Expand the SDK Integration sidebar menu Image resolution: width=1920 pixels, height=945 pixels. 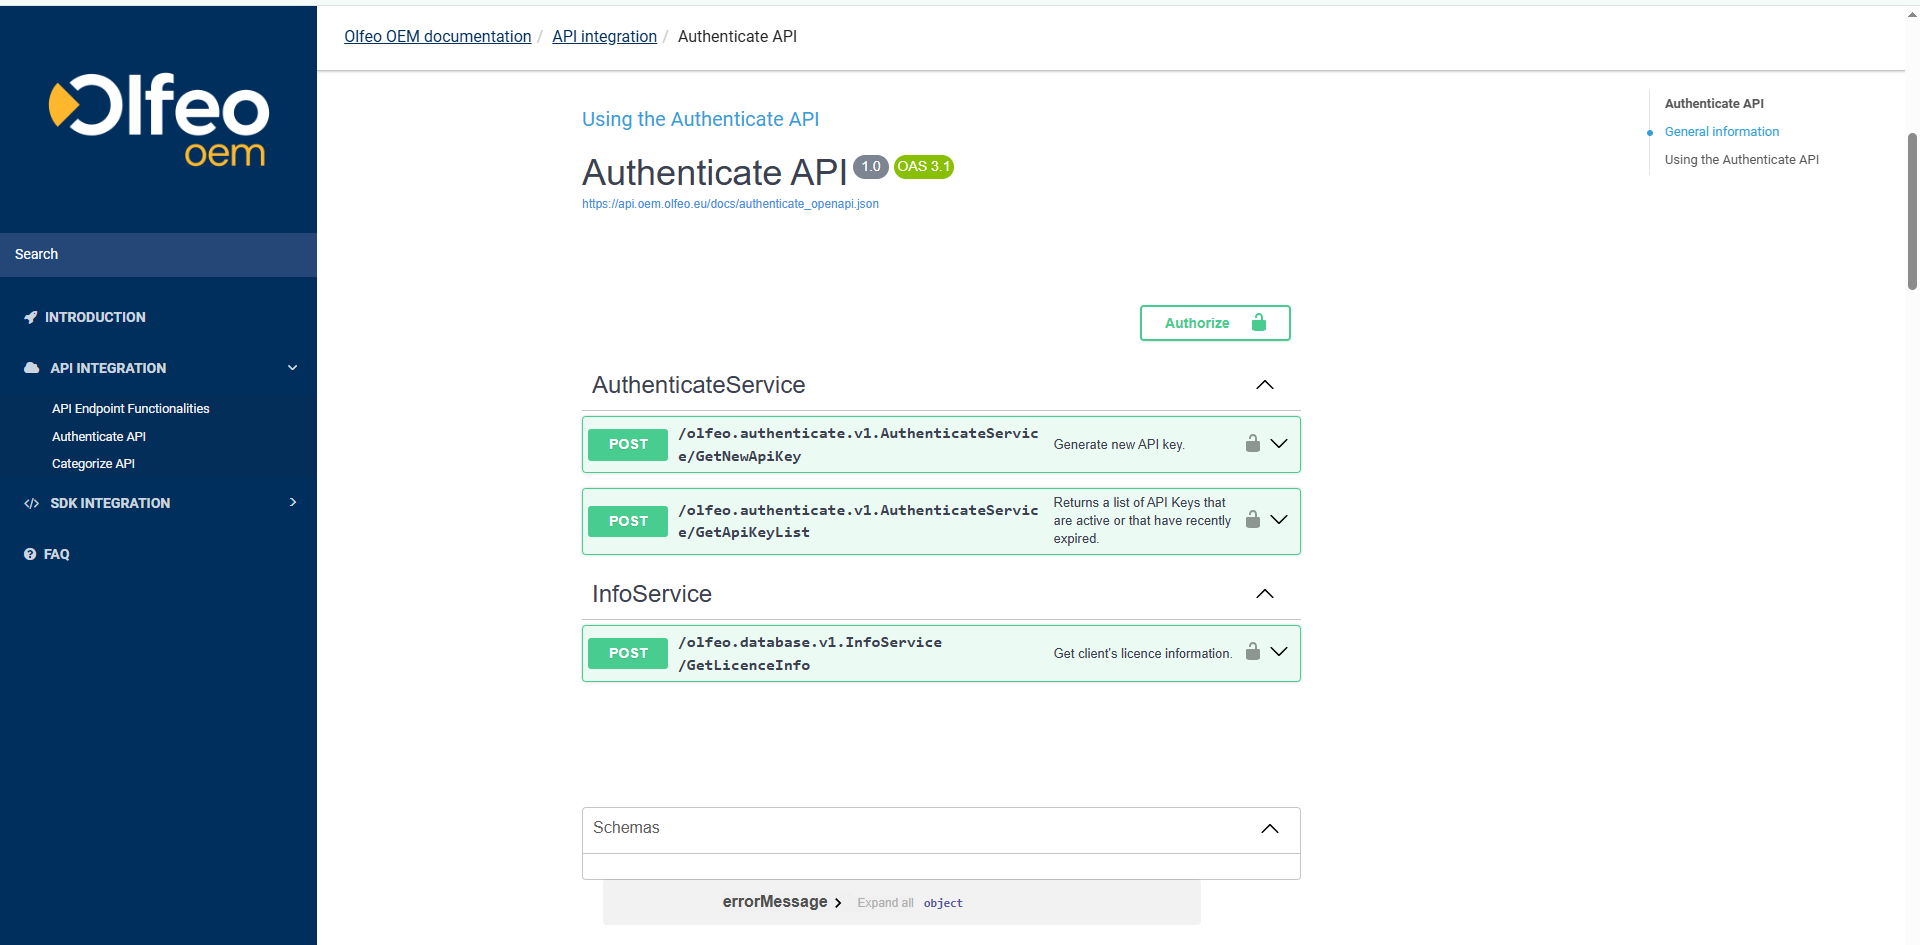293,502
